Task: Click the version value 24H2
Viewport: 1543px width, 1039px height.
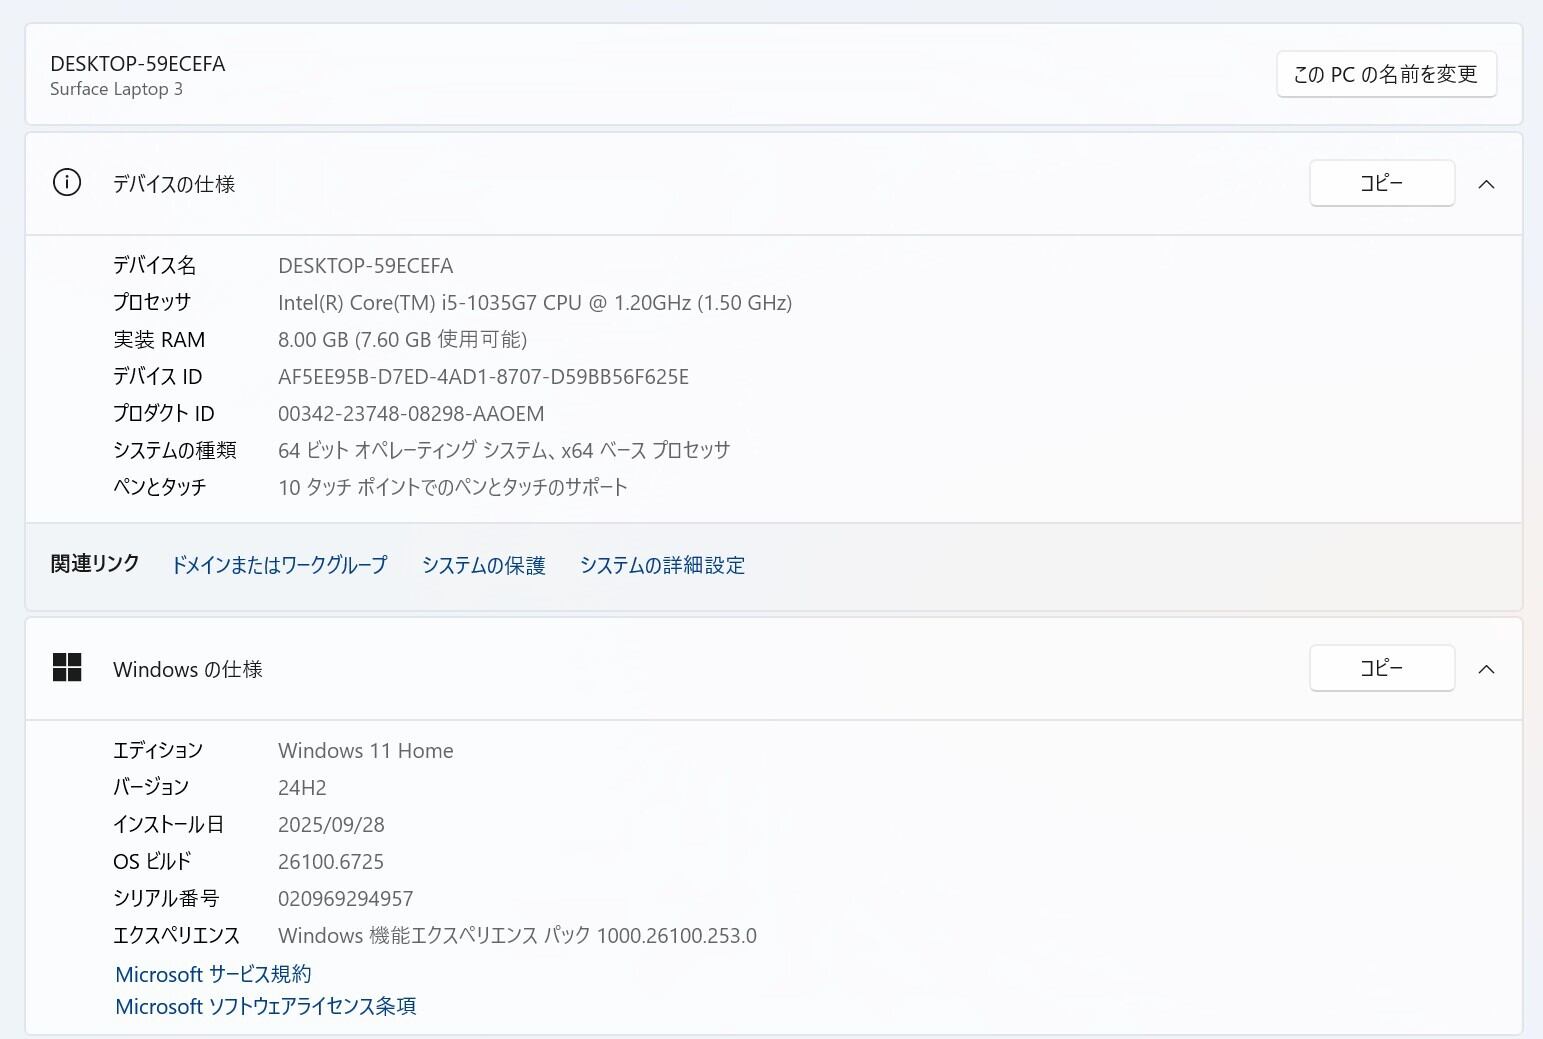Action: point(302,788)
